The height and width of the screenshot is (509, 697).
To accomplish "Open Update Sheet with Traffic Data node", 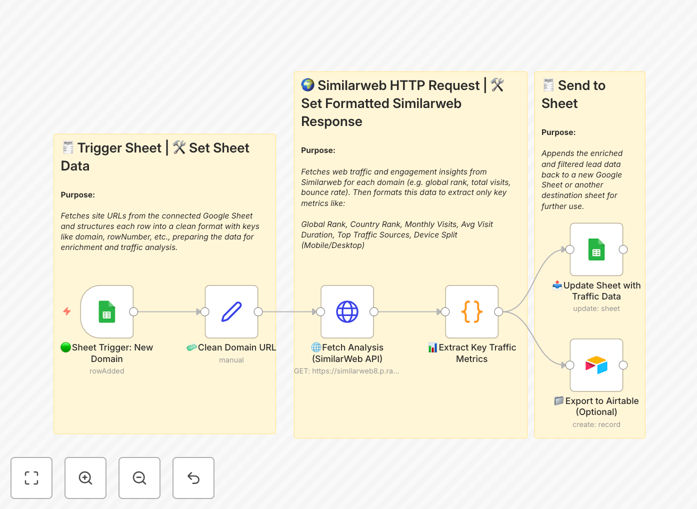I will [x=596, y=249].
